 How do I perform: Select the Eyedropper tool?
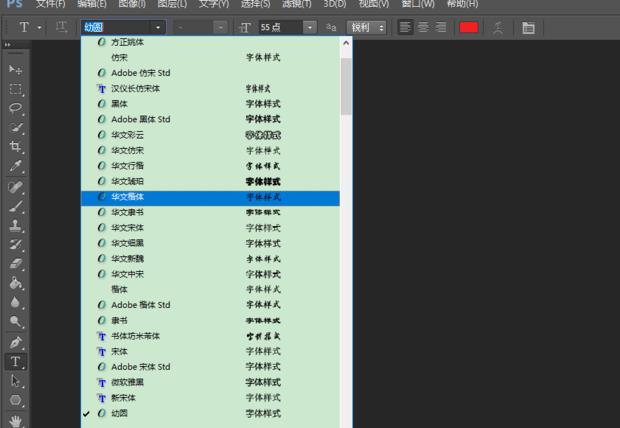click(x=15, y=166)
